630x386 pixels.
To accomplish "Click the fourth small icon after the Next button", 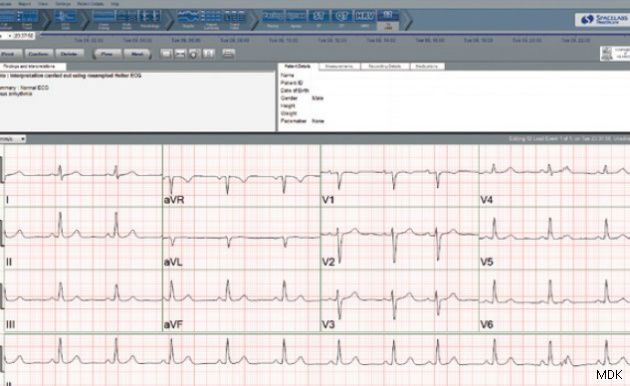I will point(209,53).
